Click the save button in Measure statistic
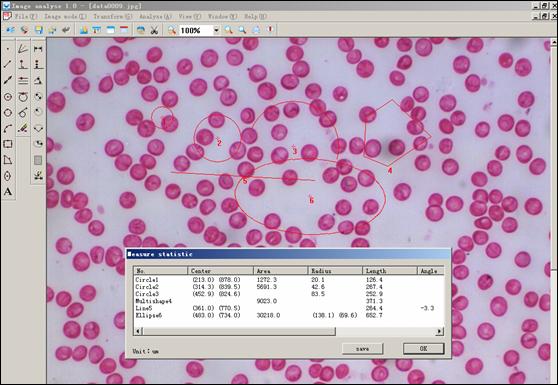558x385 pixels. coord(363,349)
